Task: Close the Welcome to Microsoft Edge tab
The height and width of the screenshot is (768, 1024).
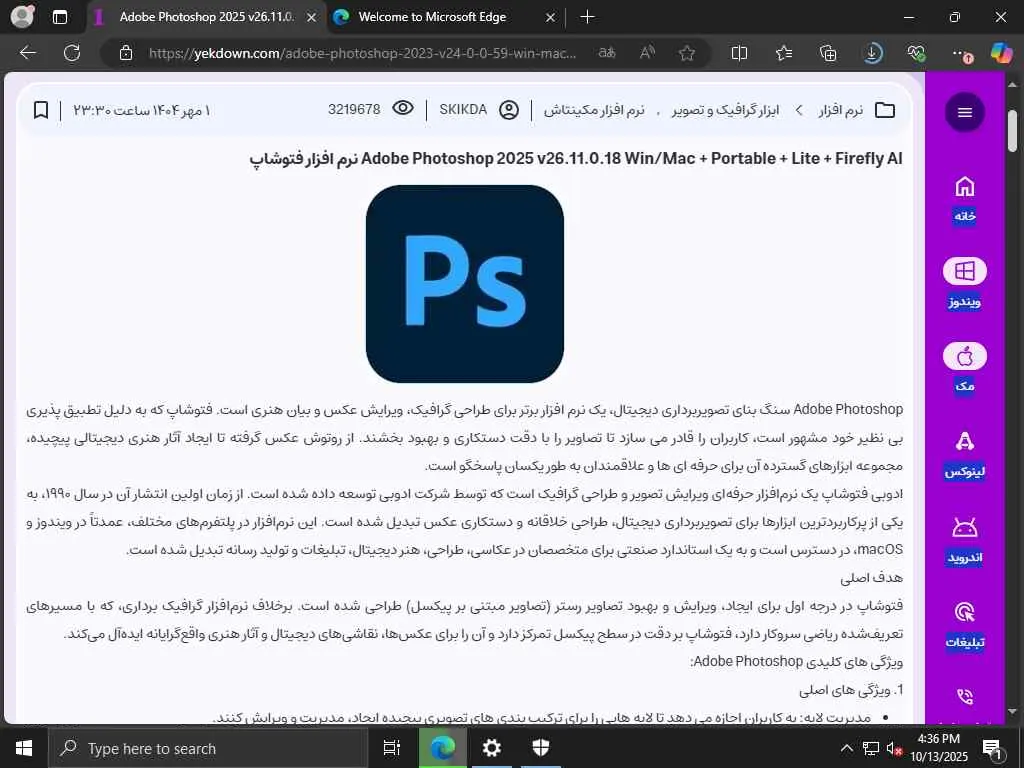Action: click(x=550, y=18)
